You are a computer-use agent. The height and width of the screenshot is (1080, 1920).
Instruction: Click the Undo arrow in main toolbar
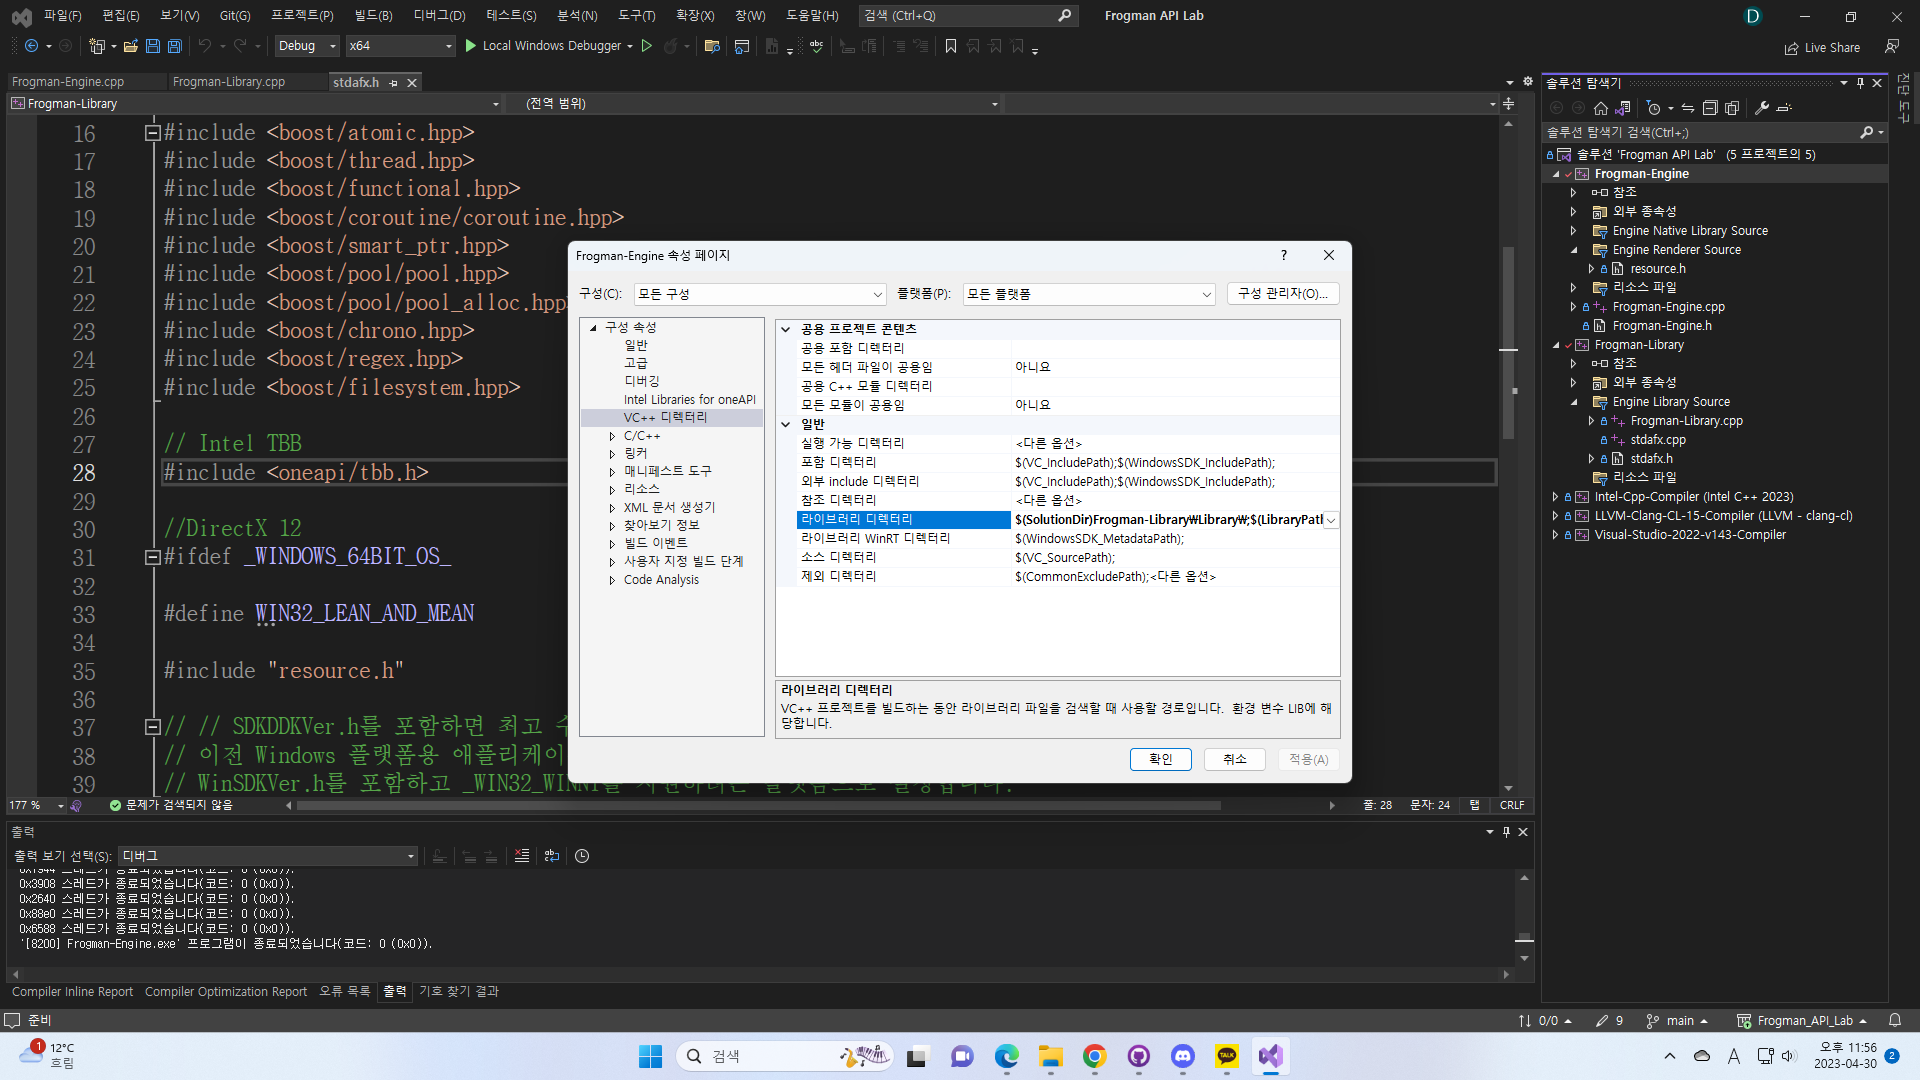click(x=204, y=46)
